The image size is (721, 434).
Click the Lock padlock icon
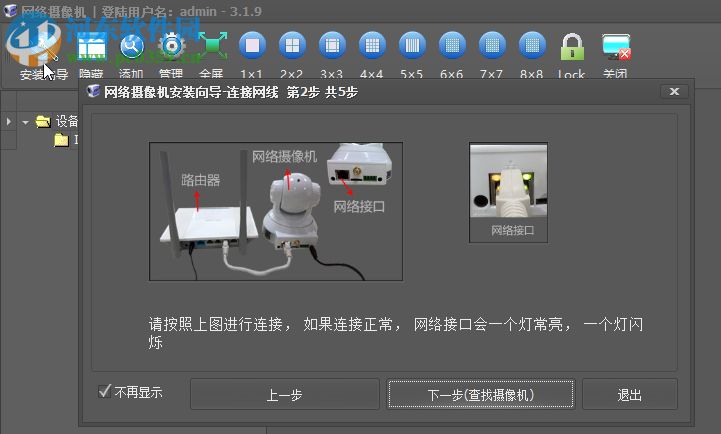[x=572, y=47]
